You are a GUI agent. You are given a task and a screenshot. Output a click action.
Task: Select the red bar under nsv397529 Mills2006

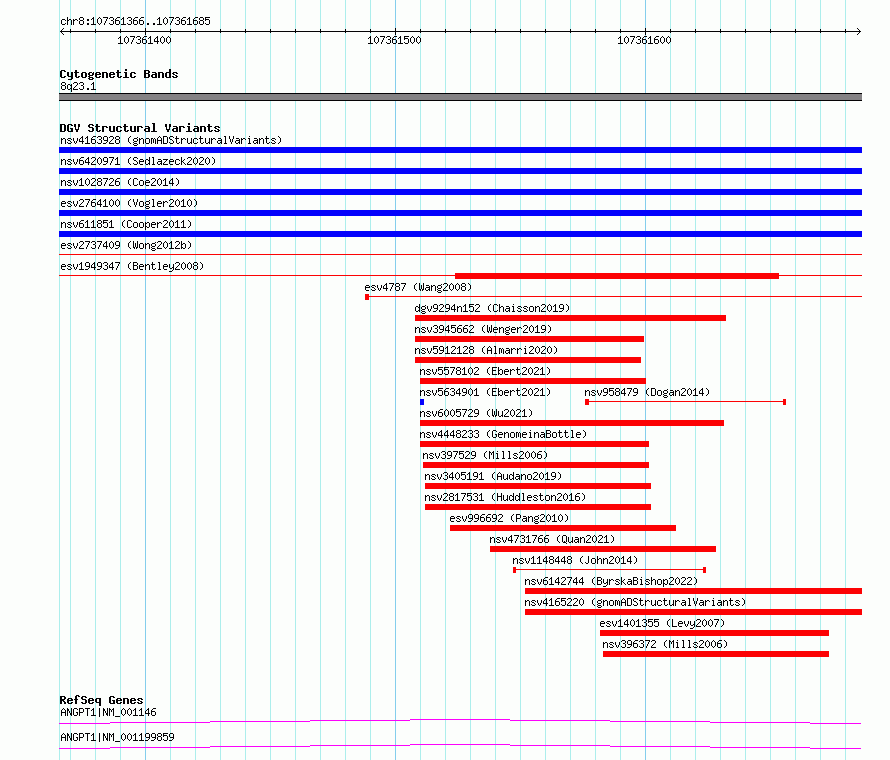[x=536, y=465]
